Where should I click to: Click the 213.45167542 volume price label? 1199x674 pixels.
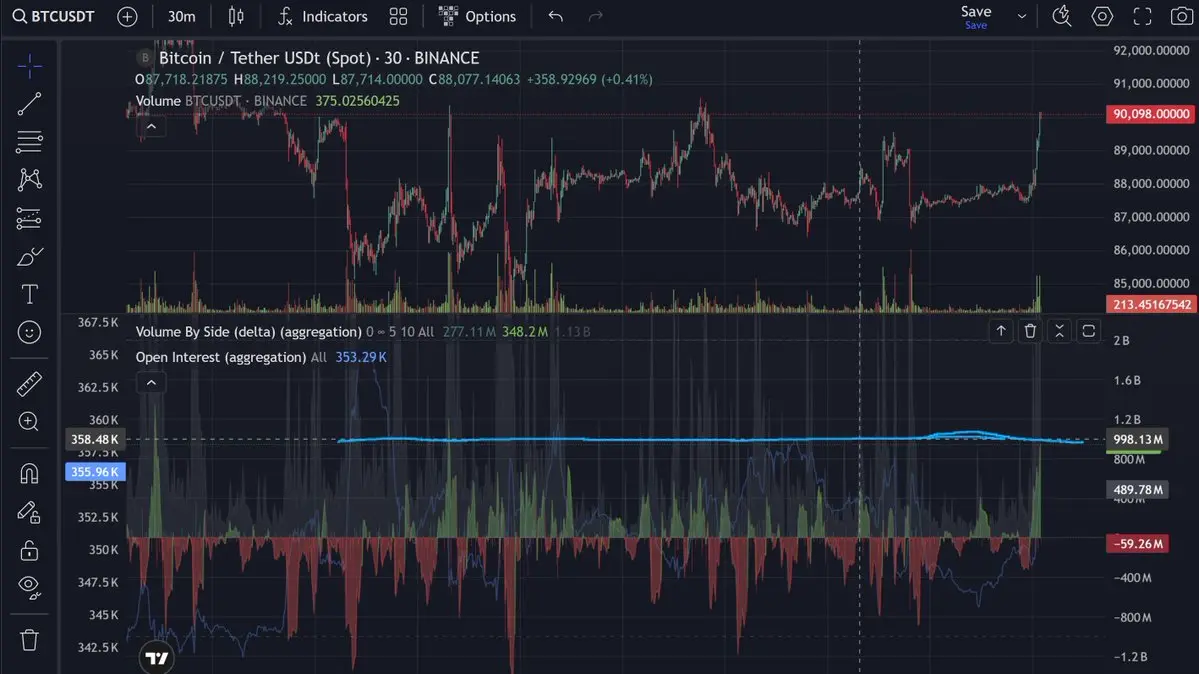click(x=1151, y=304)
